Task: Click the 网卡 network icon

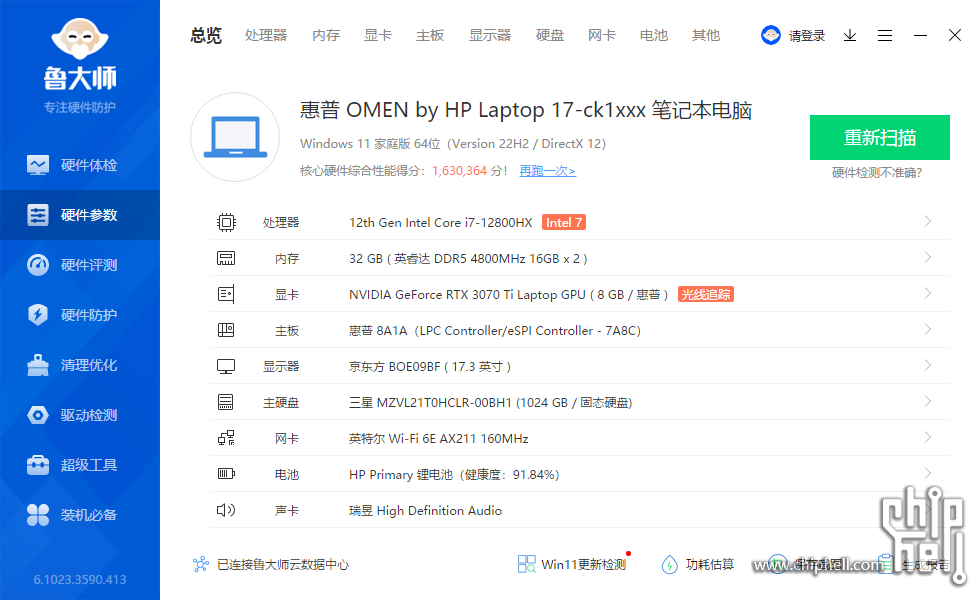Action: [226, 438]
